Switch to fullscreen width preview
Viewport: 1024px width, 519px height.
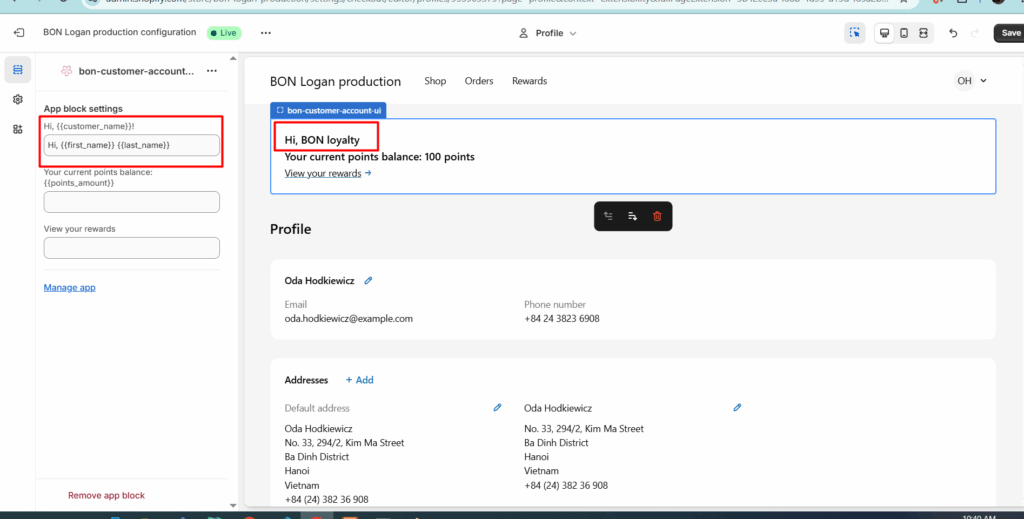coord(923,33)
